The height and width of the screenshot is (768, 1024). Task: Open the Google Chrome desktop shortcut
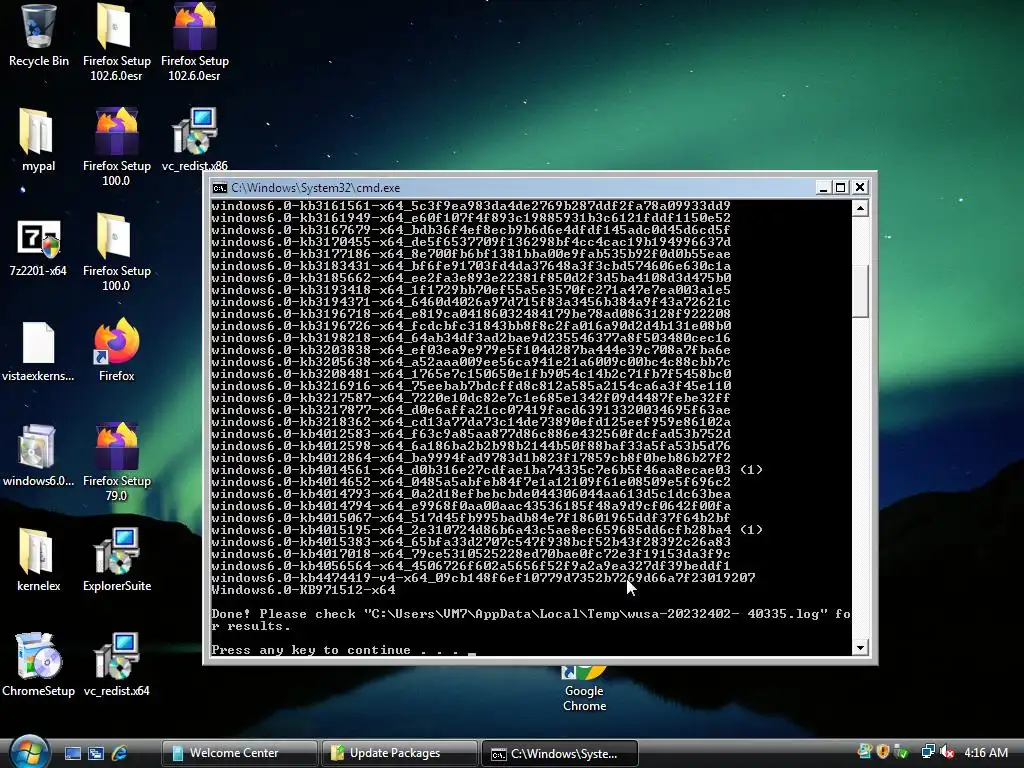584,690
